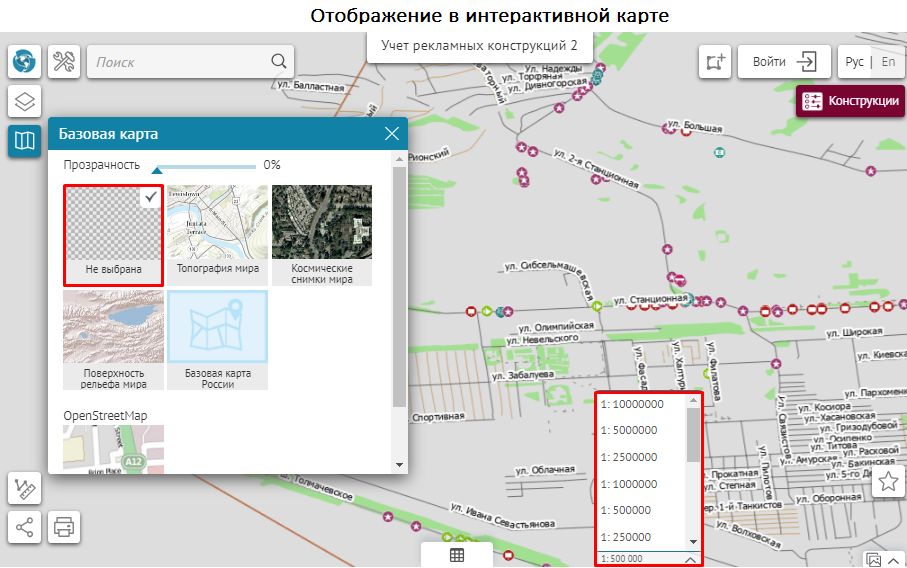Image resolution: width=907 pixels, height=568 pixels.
Task: Click the search magnifier icon
Action: [279, 62]
